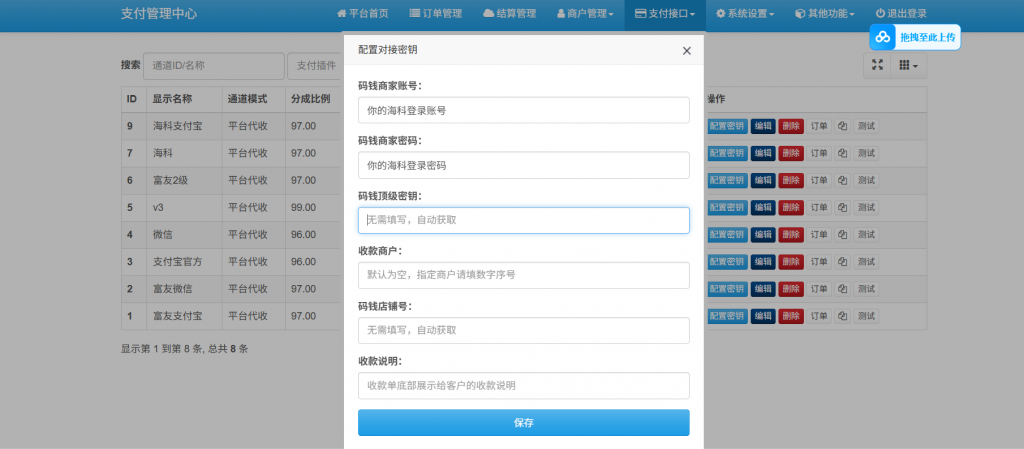Click the copy icon in the 微信 row
The height and width of the screenshot is (449, 1024).
pyautogui.click(x=842, y=235)
